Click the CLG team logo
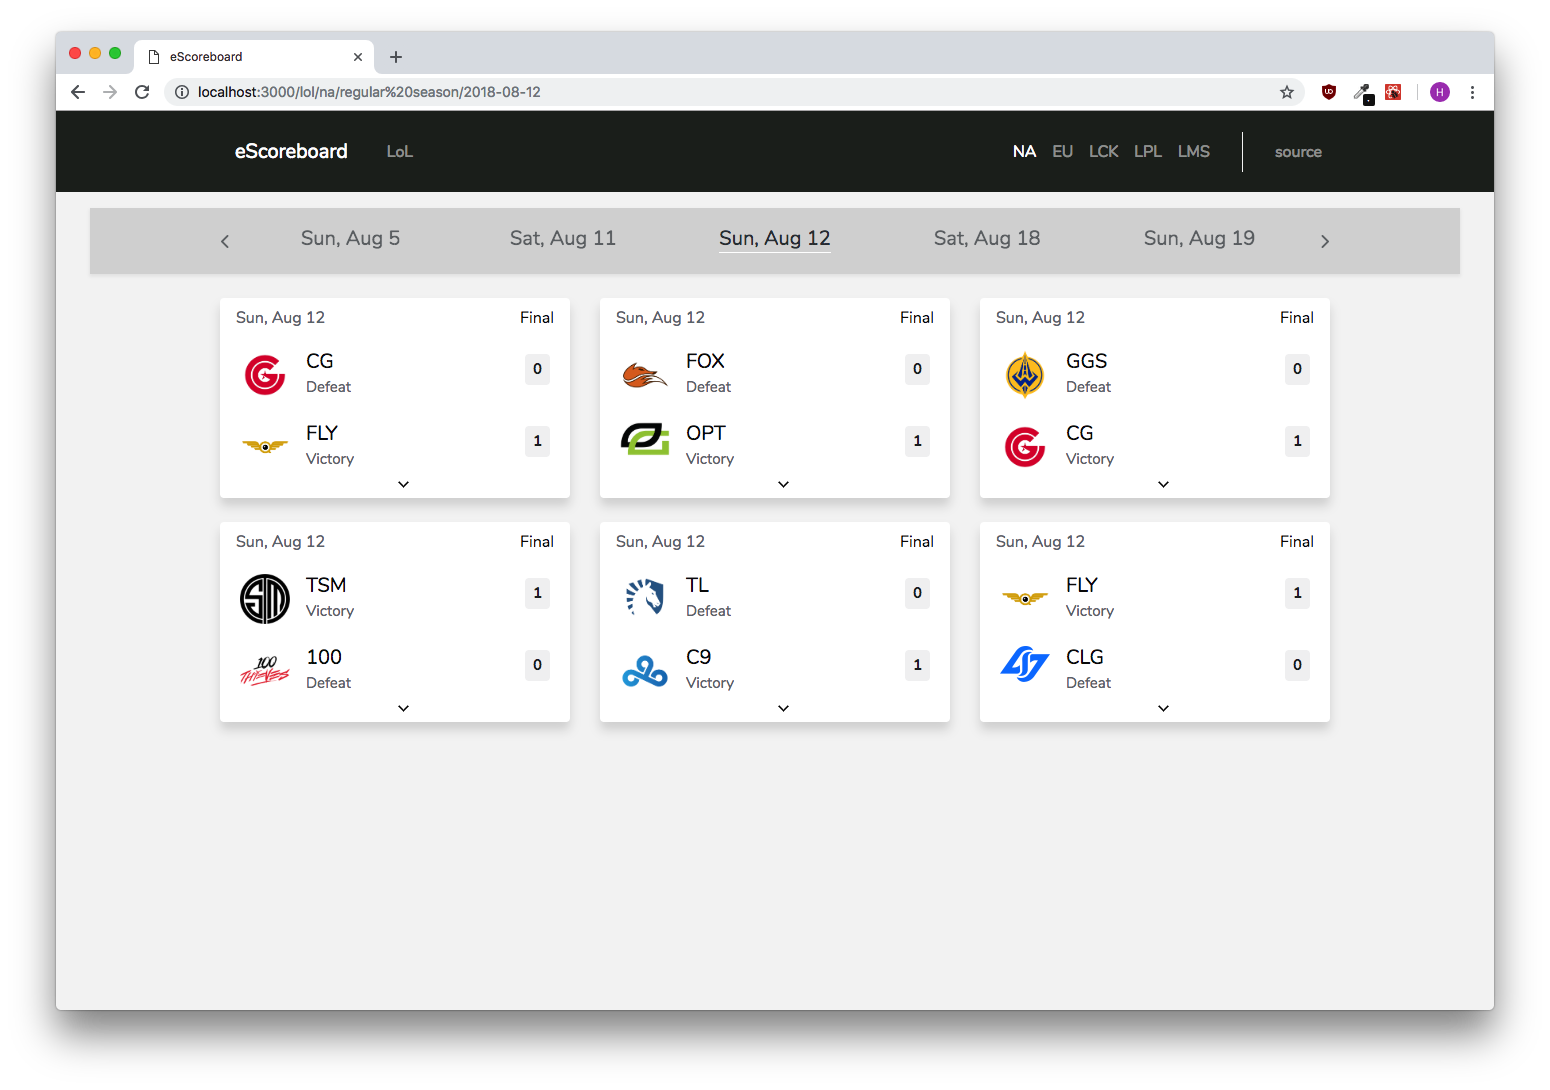1550x1090 pixels. click(1025, 664)
